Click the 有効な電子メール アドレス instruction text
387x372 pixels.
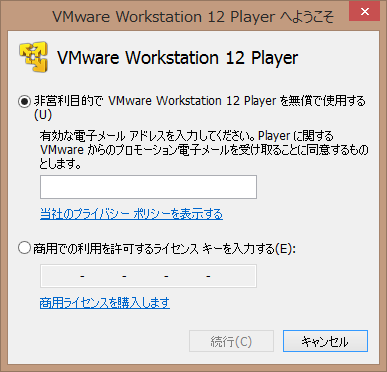204,150
